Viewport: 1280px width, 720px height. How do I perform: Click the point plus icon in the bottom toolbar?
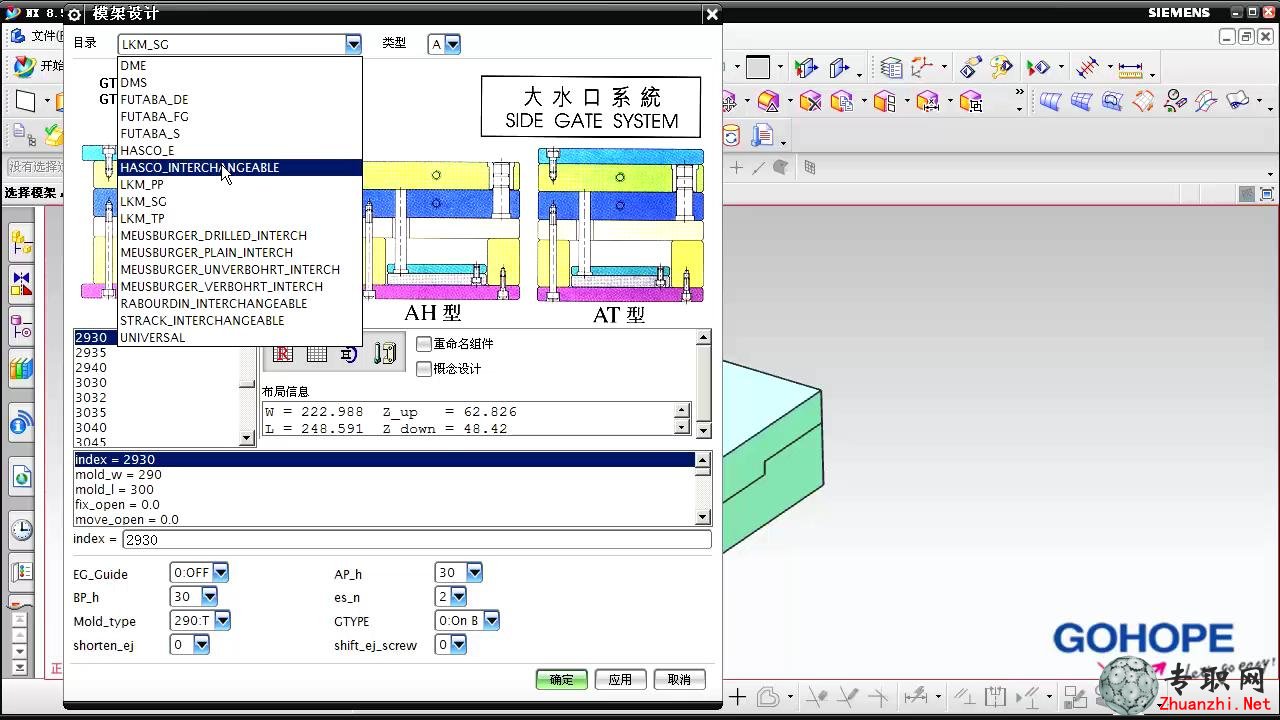point(737,697)
